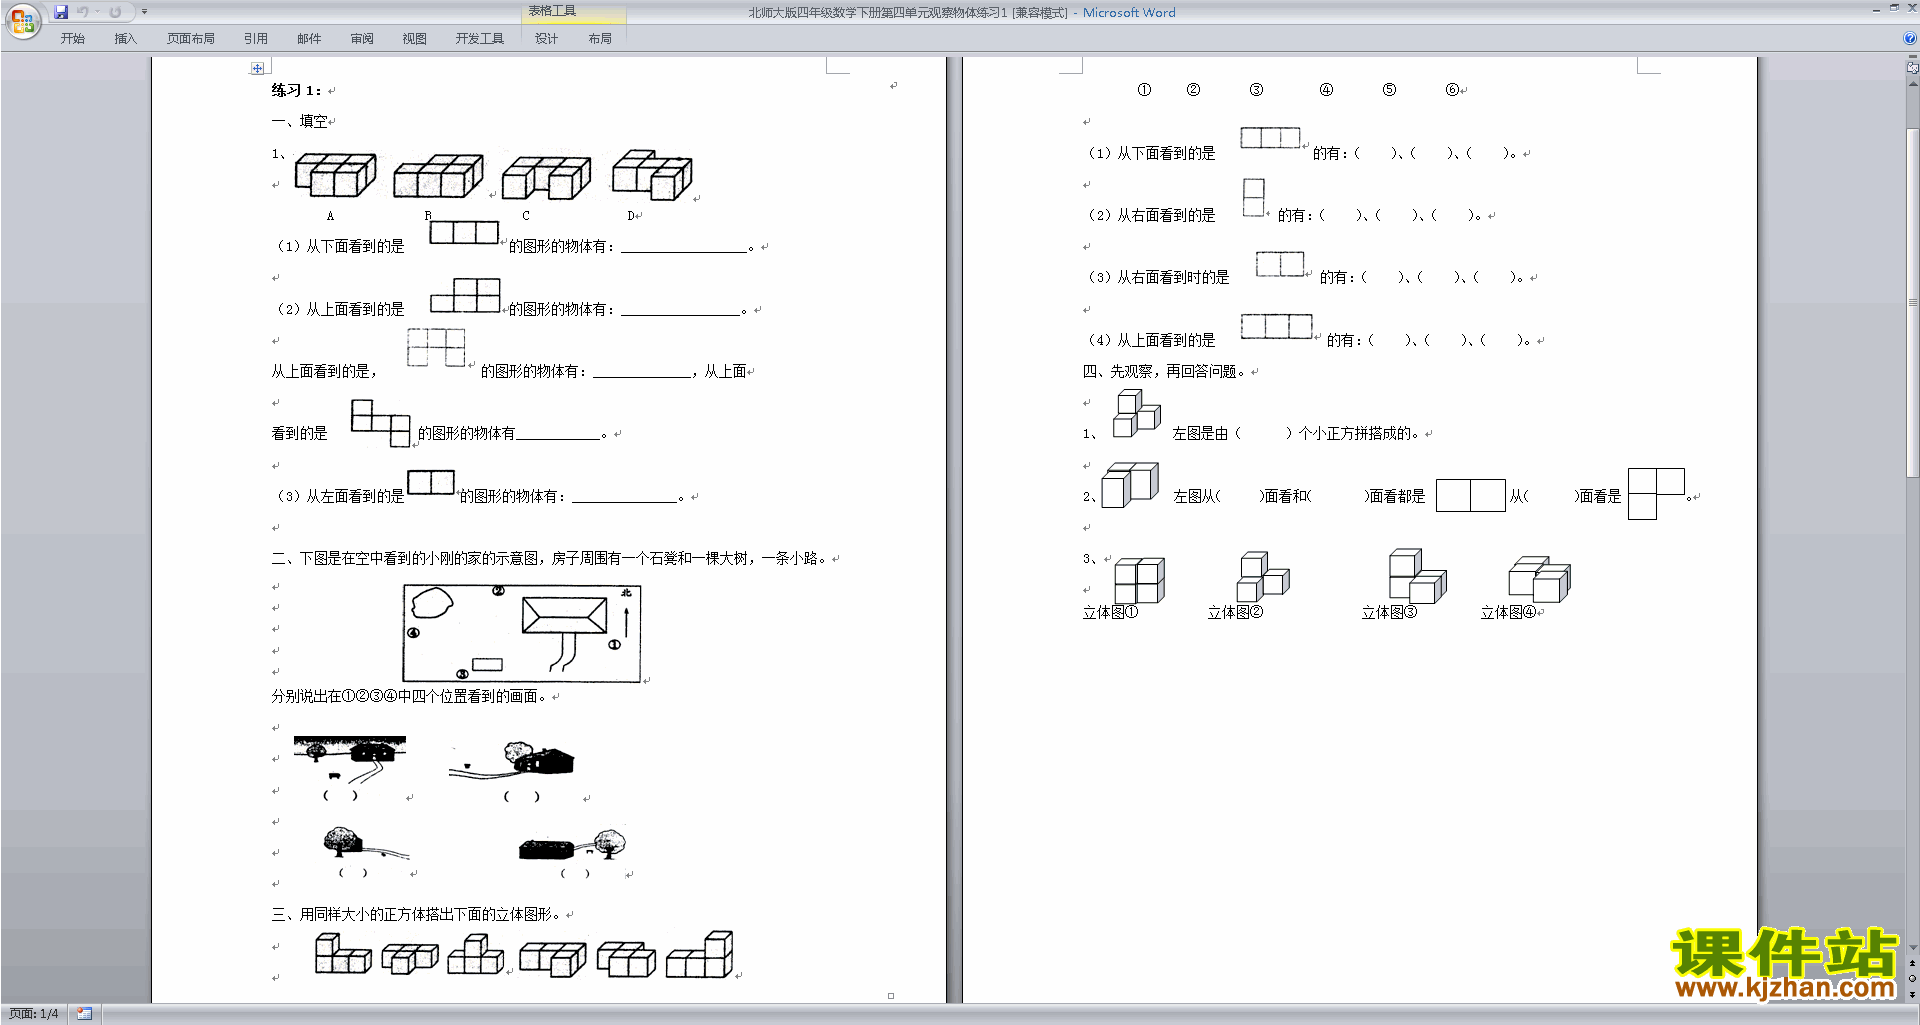Click the 页面: 1/4 status bar indicator

[x=33, y=1014]
